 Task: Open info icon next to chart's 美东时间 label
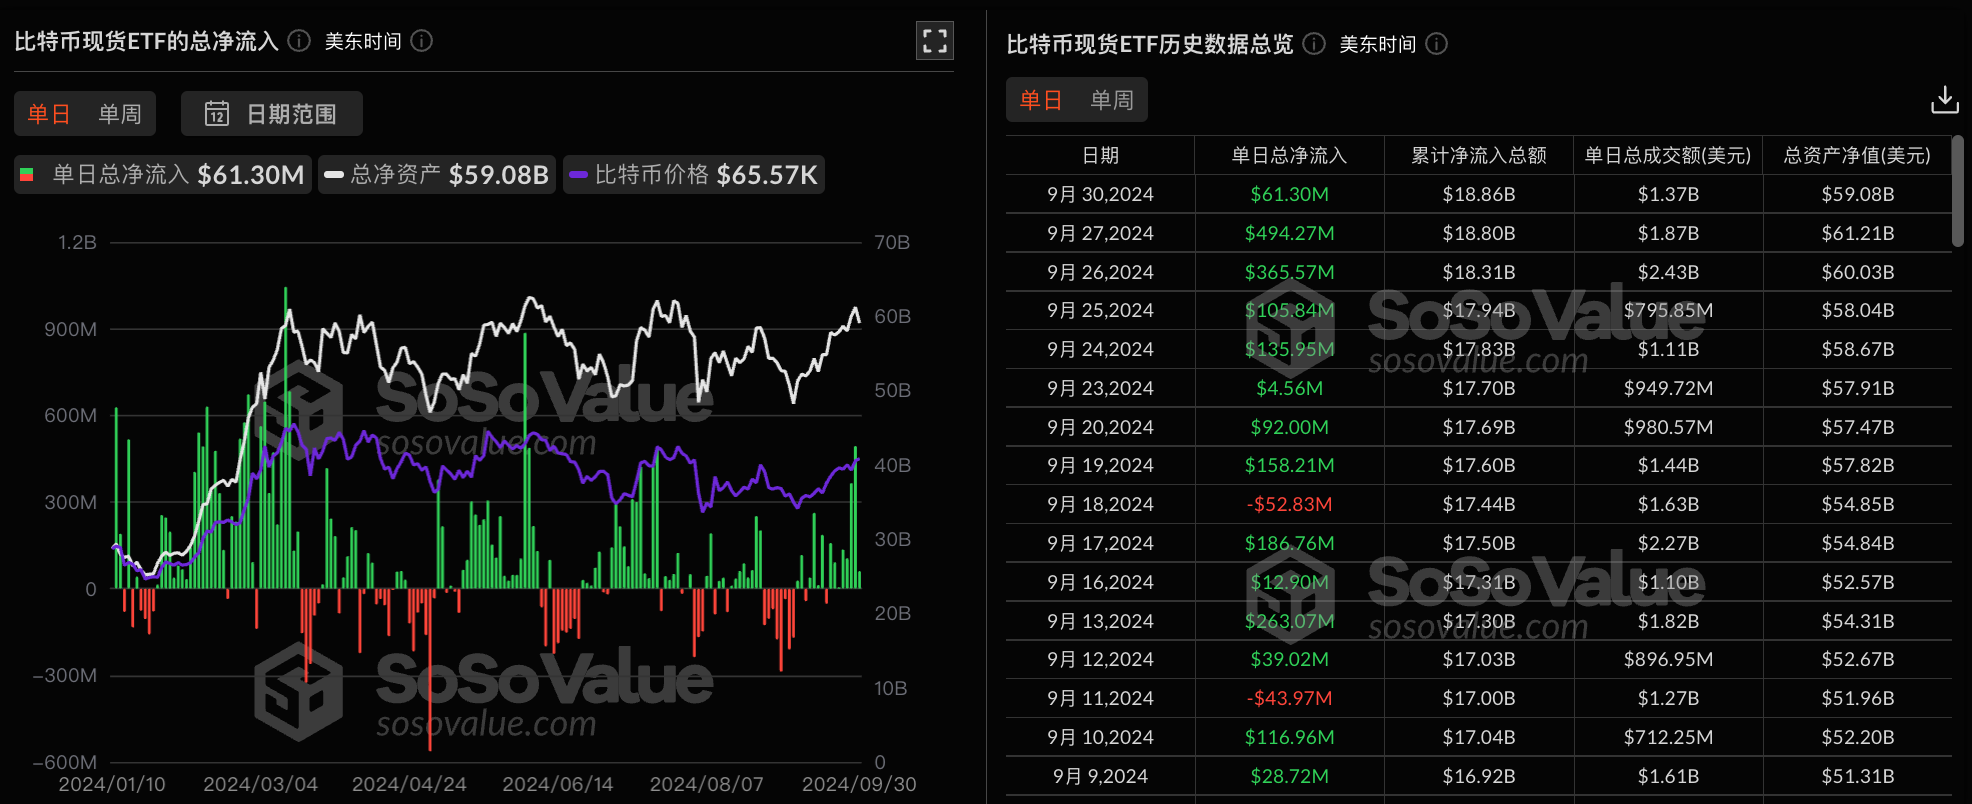422,41
